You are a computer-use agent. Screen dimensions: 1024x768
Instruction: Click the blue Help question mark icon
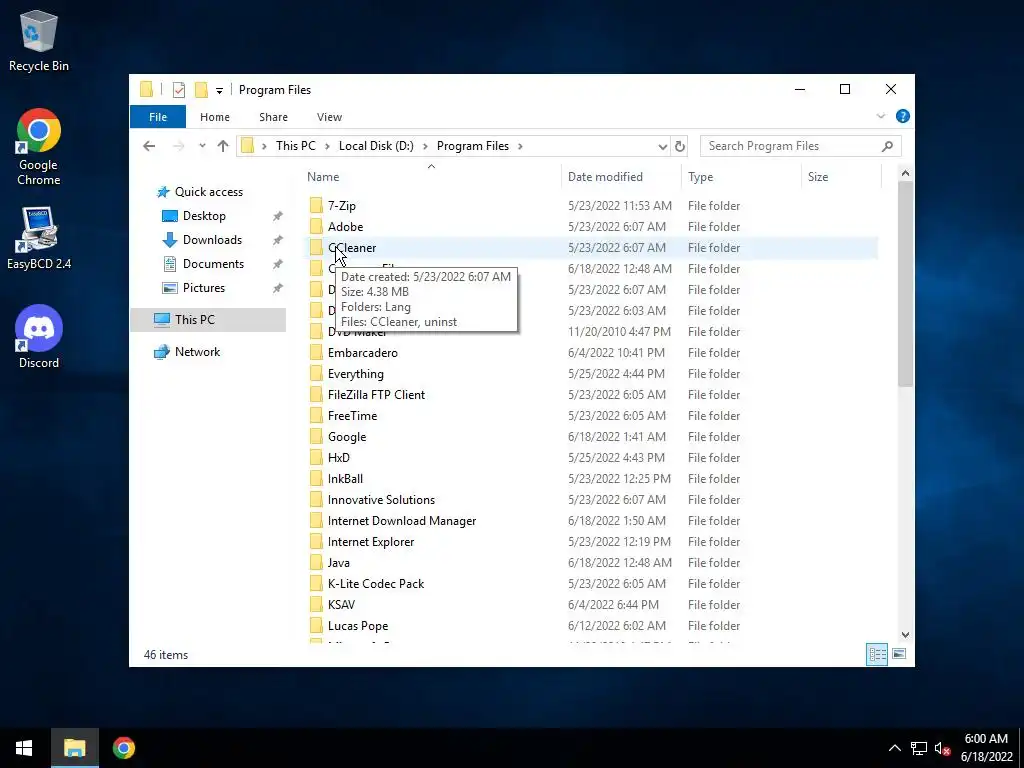pyautogui.click(x=903, y=116)
